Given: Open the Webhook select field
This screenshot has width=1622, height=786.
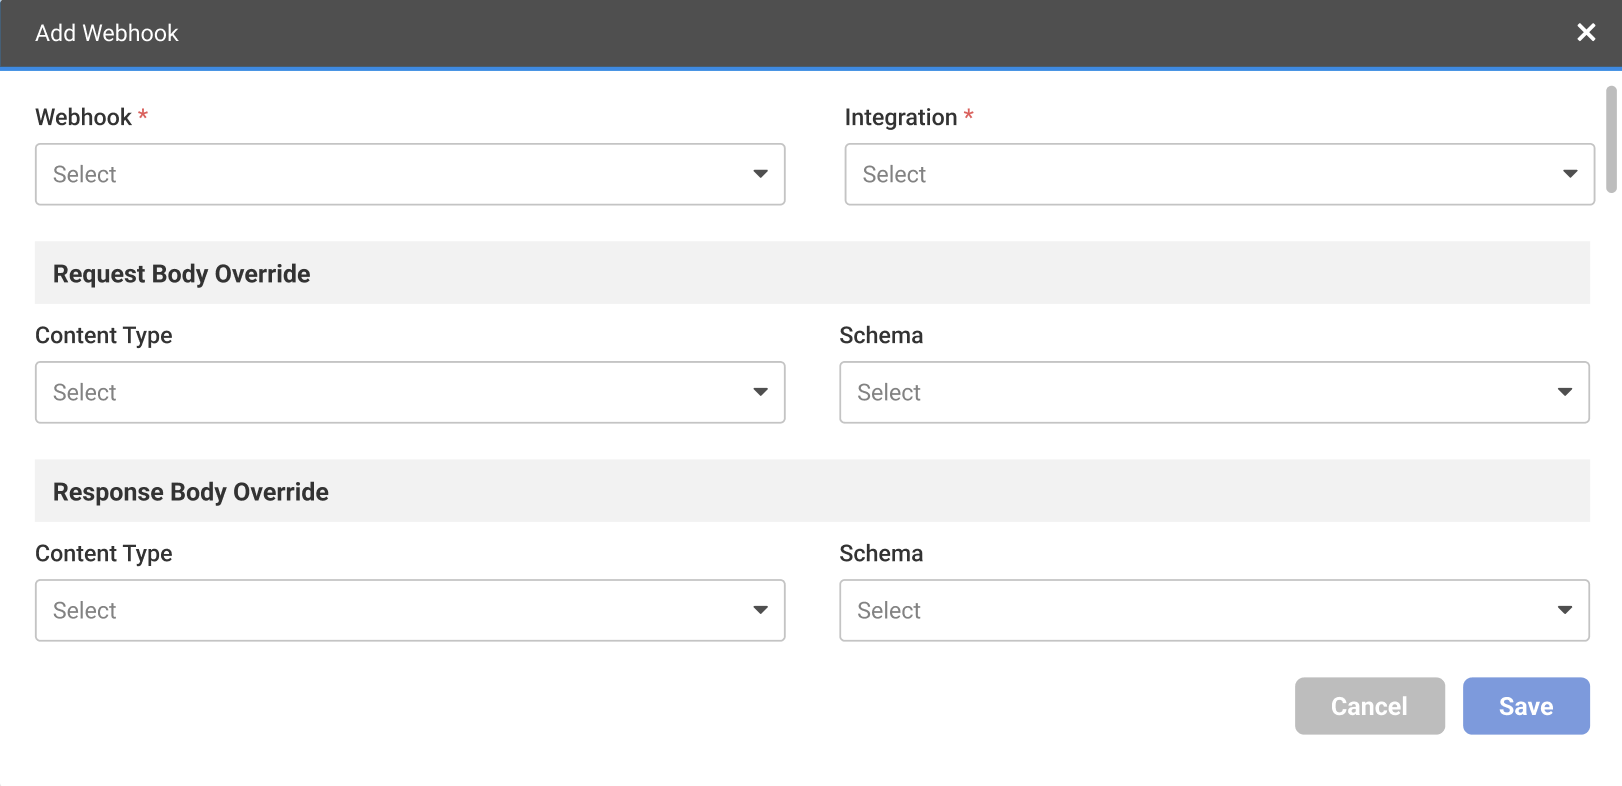Looking at the screenshot, I should (400, 174).
